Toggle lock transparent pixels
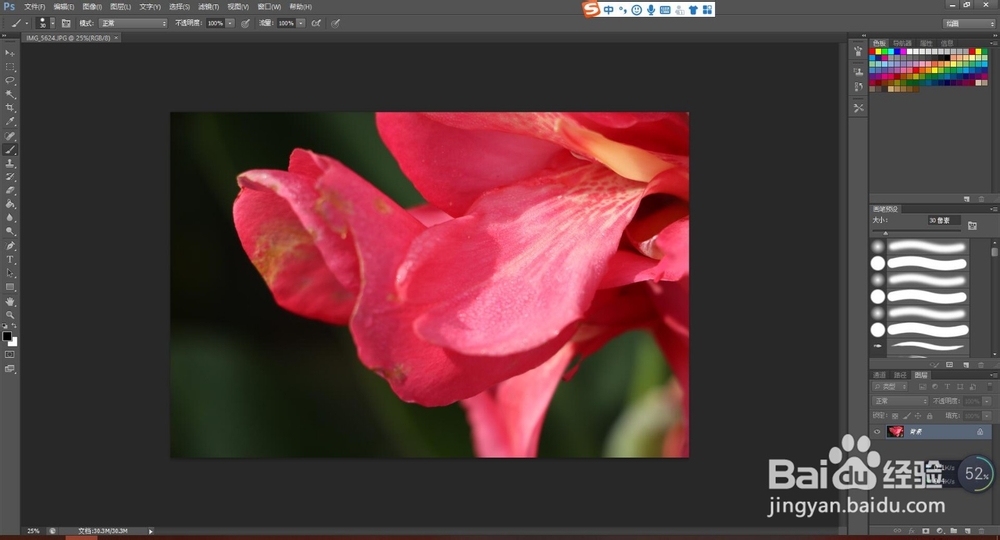 [895, 416]
